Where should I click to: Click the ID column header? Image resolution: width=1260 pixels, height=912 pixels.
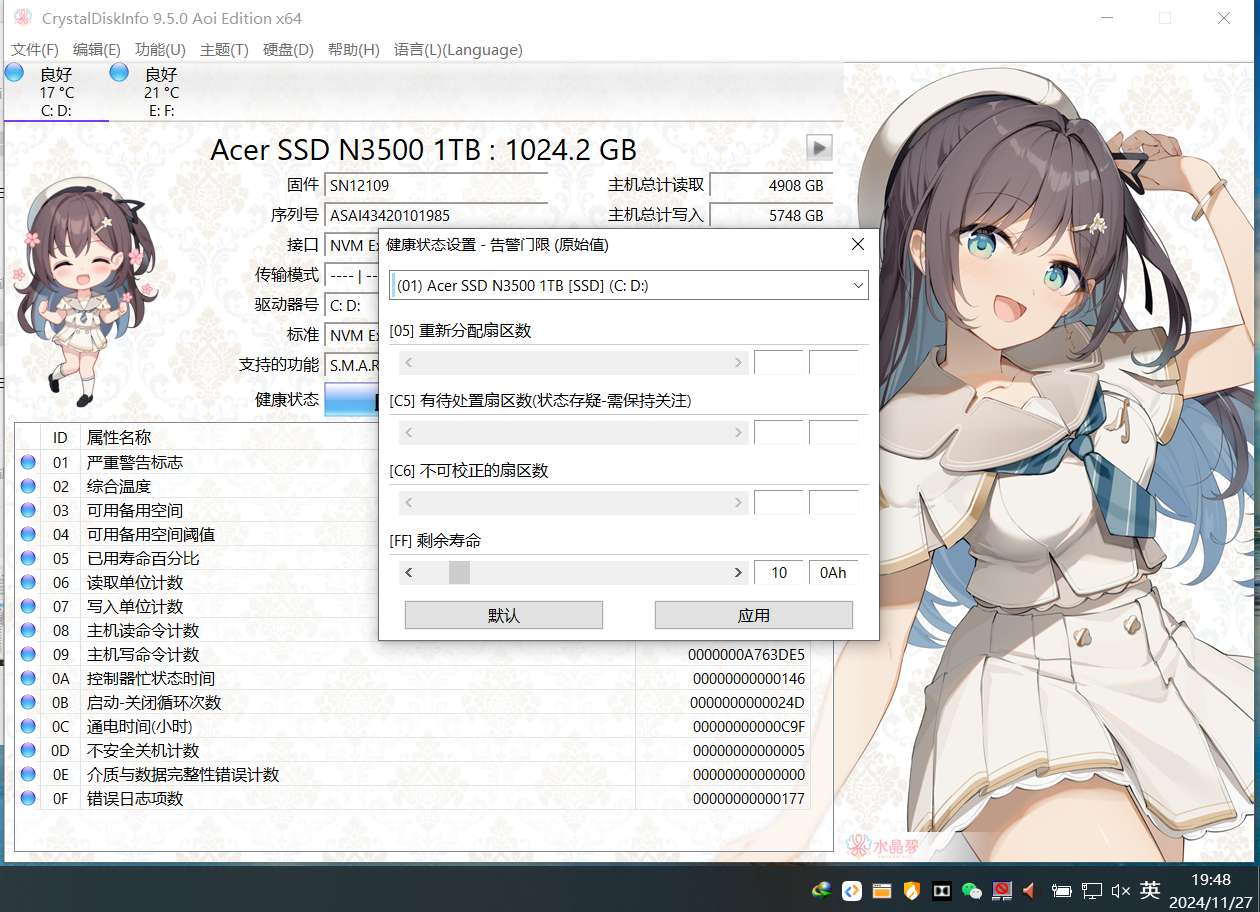[60, 437]
